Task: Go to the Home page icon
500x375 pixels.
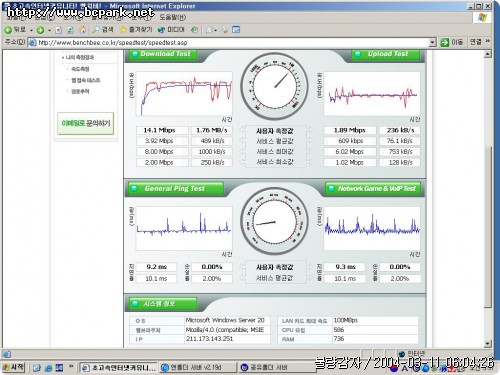Action: coord(82,30)
